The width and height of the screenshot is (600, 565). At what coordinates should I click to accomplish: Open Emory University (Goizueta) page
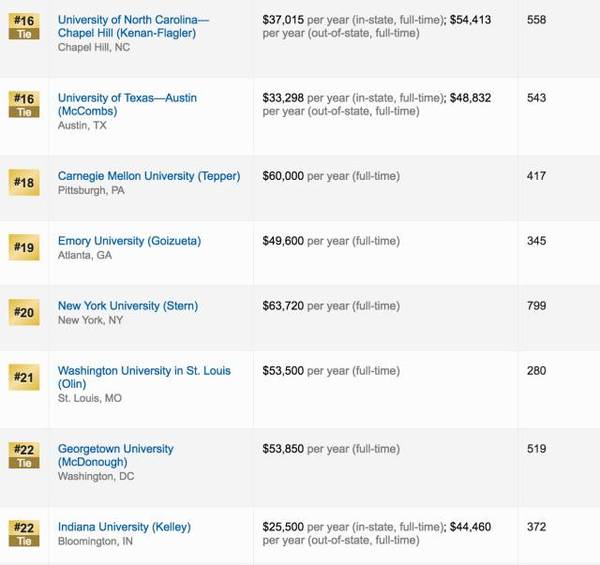coord(129,241)
